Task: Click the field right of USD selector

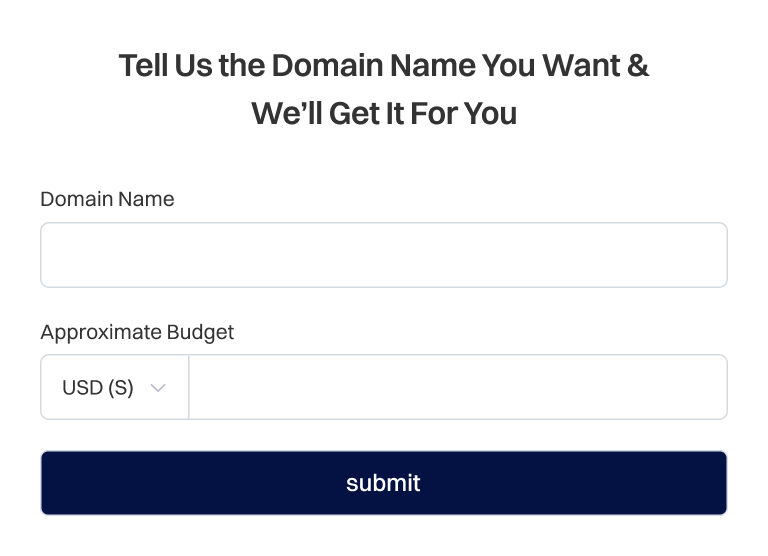Action: pyautogui.click(x=457, y=388)
